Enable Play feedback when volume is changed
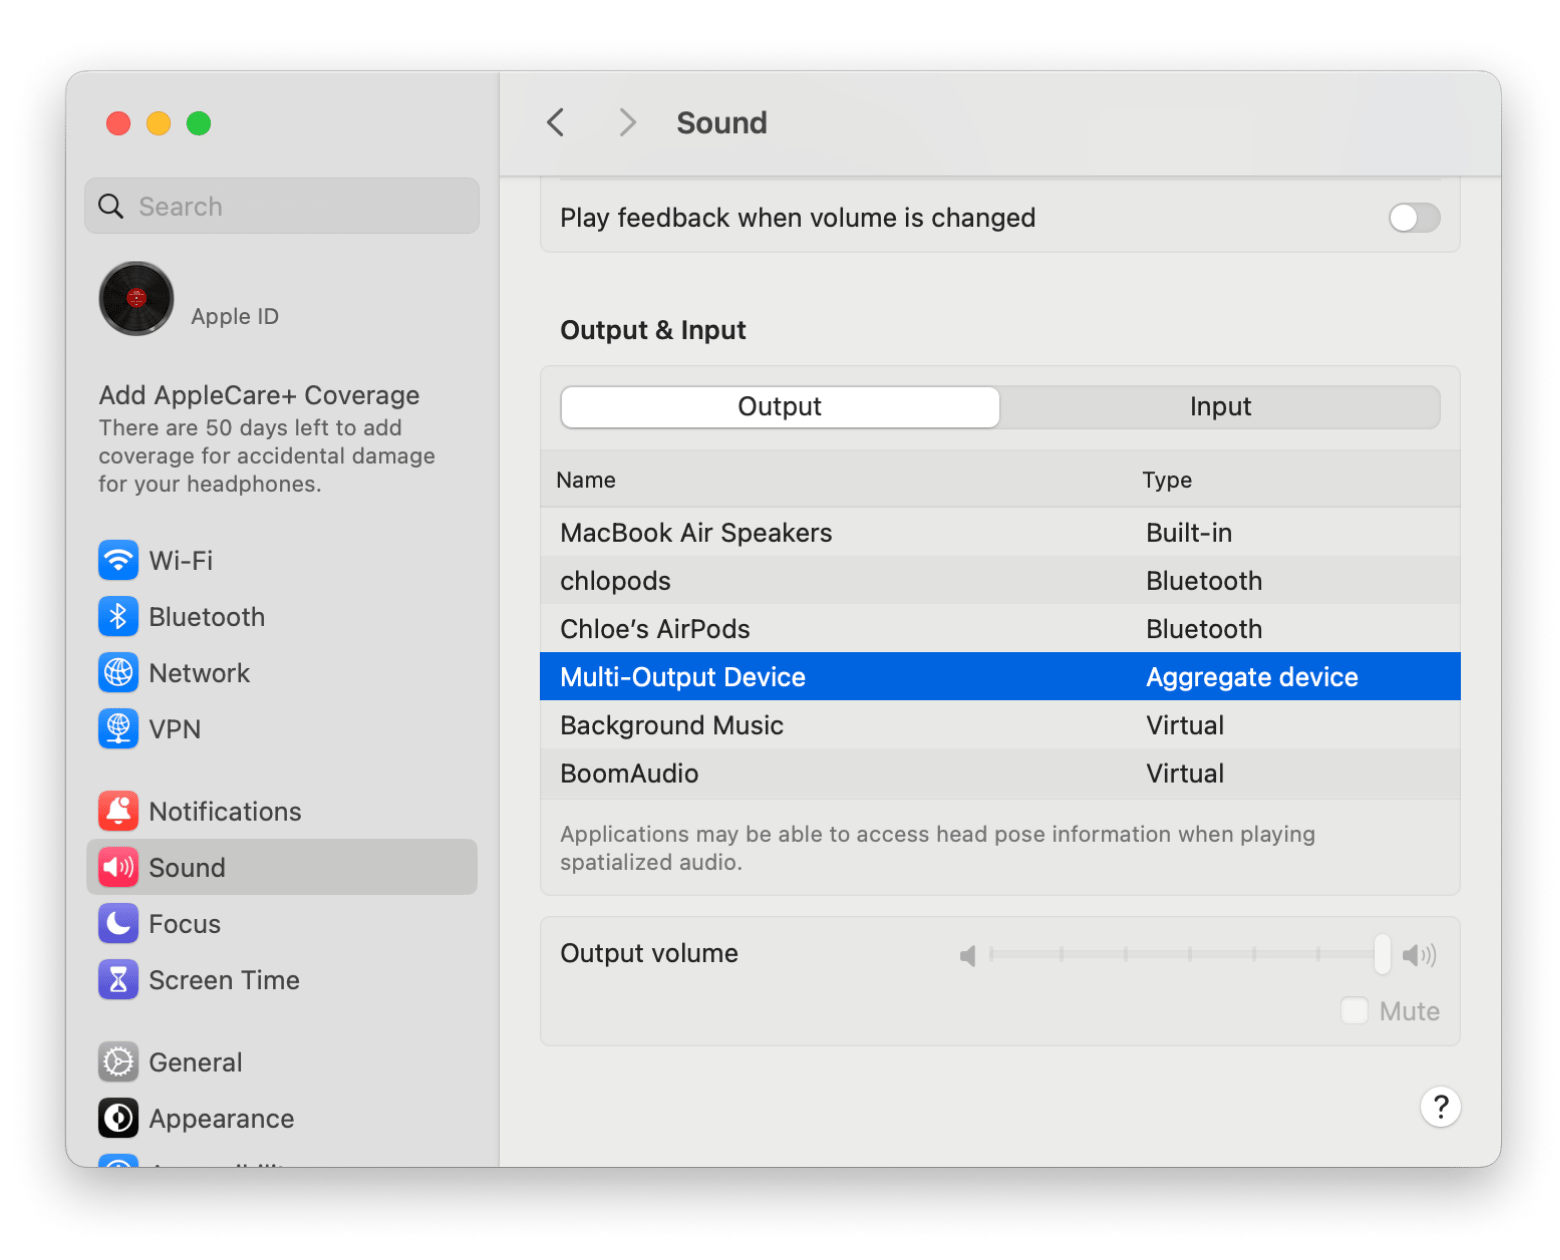 coord(1413,218)
